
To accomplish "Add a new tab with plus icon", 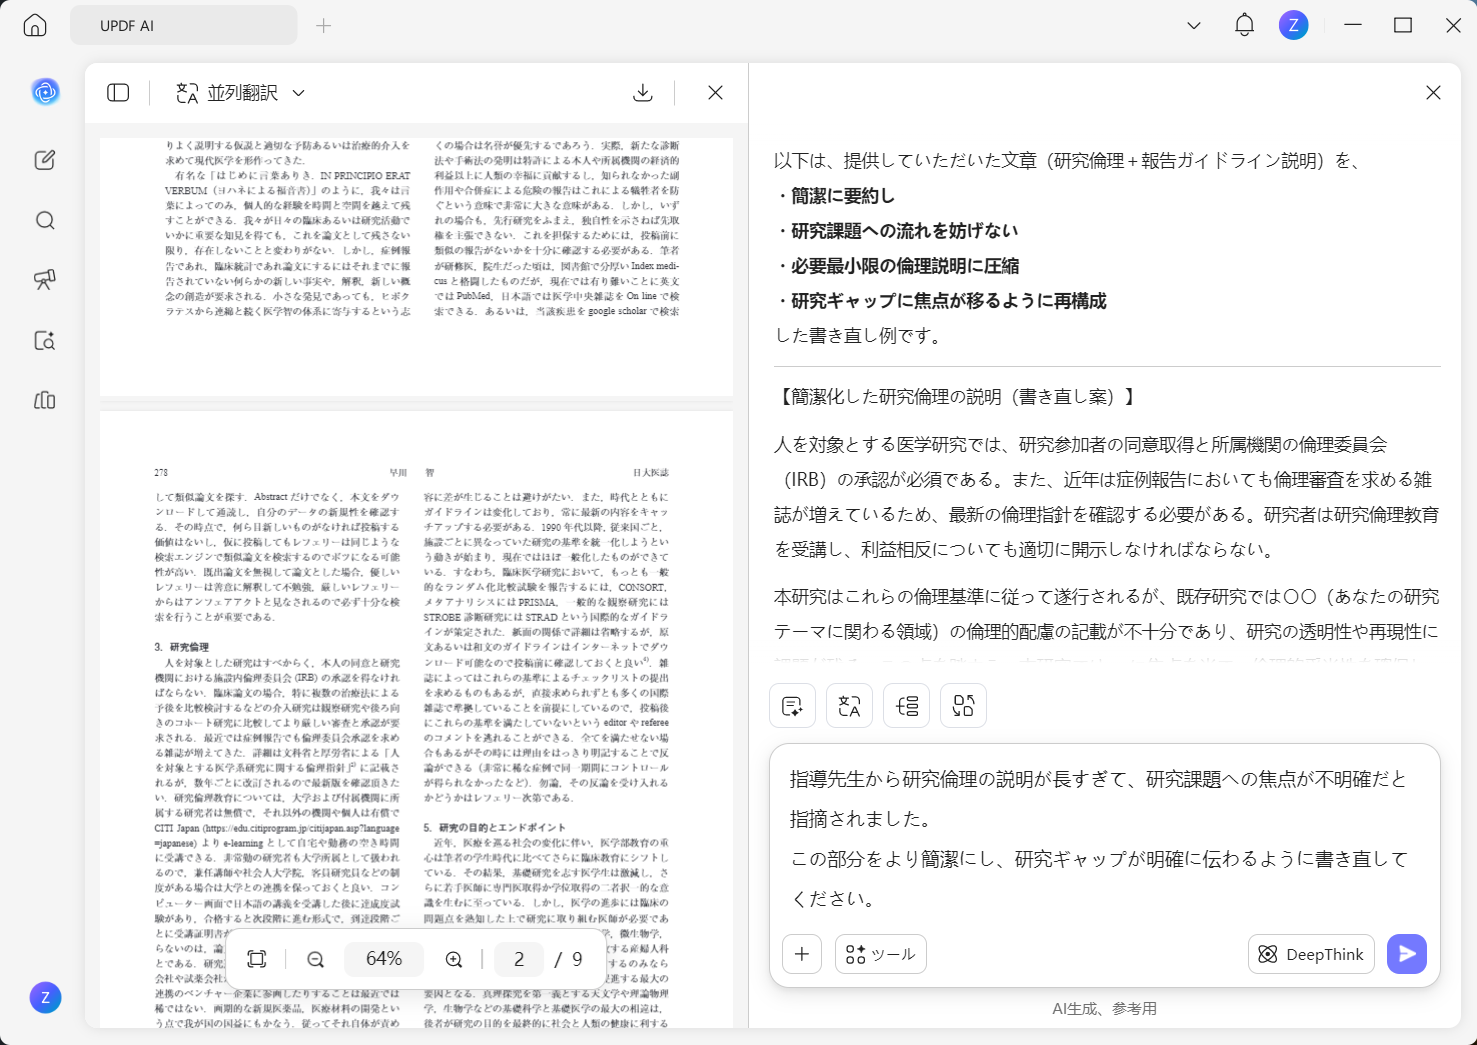I will click(323, 26).
